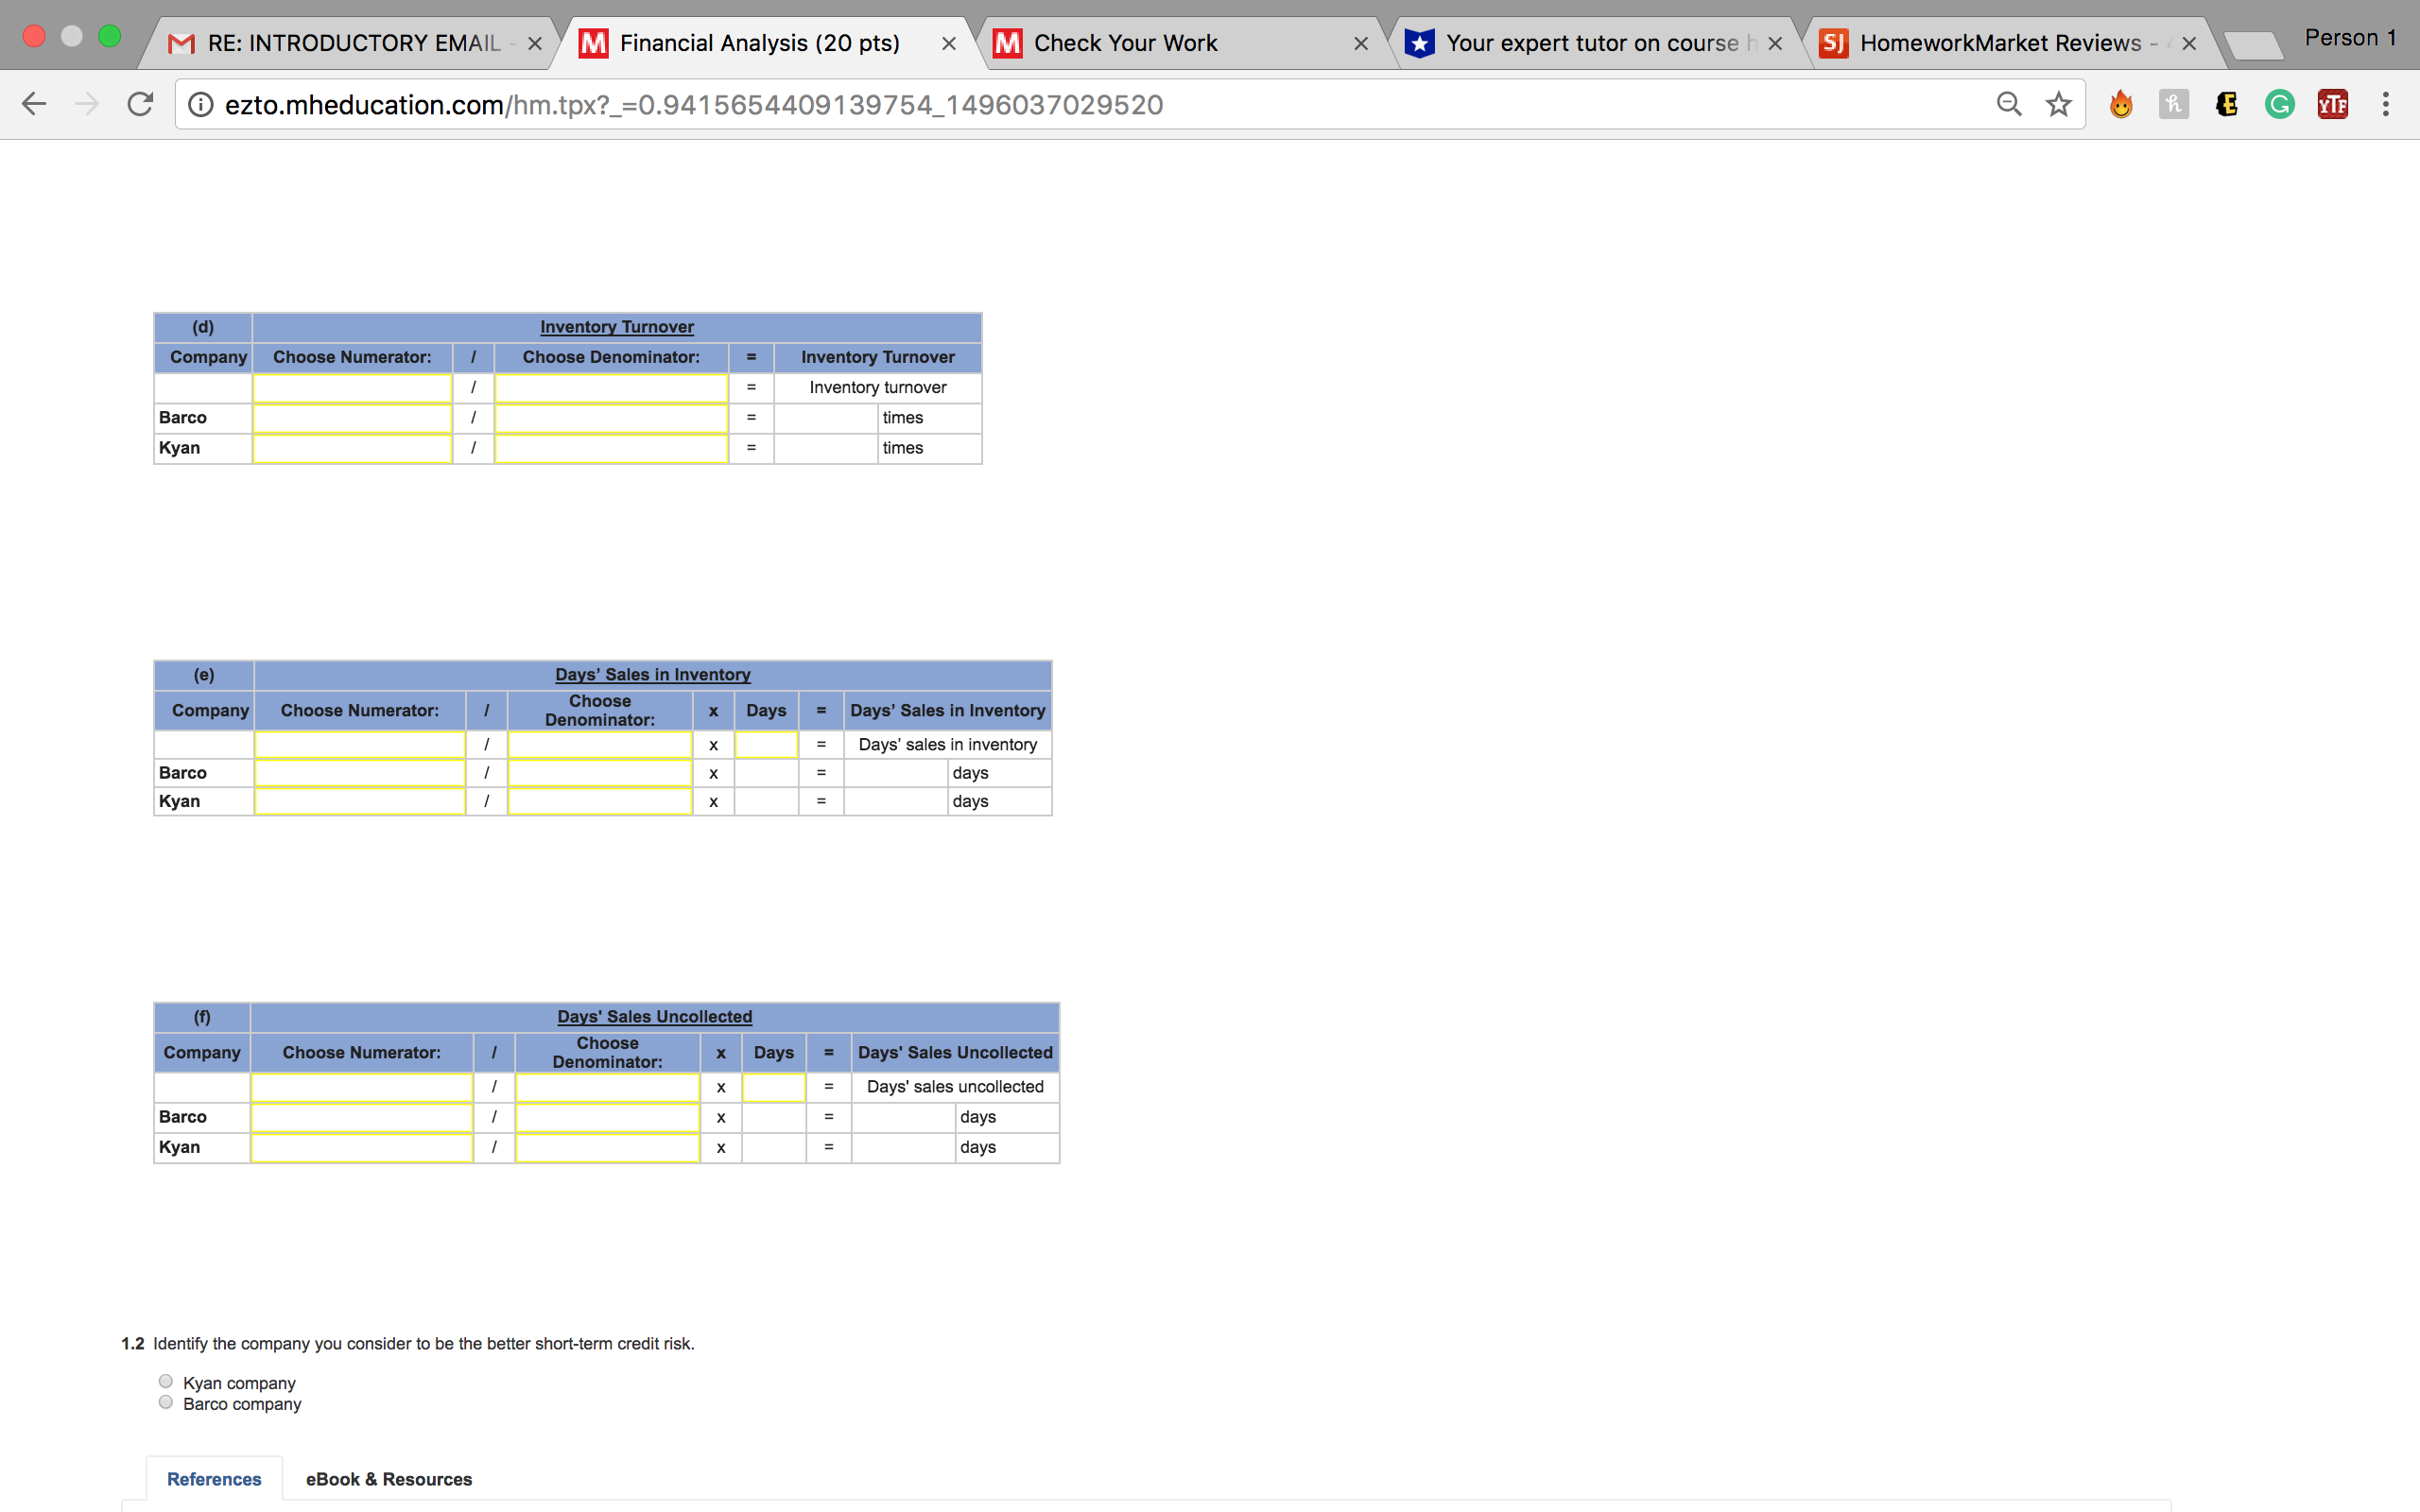Click the magnifier zoom icon in toolbar

pyautogui.click(x=2008, y=104)
